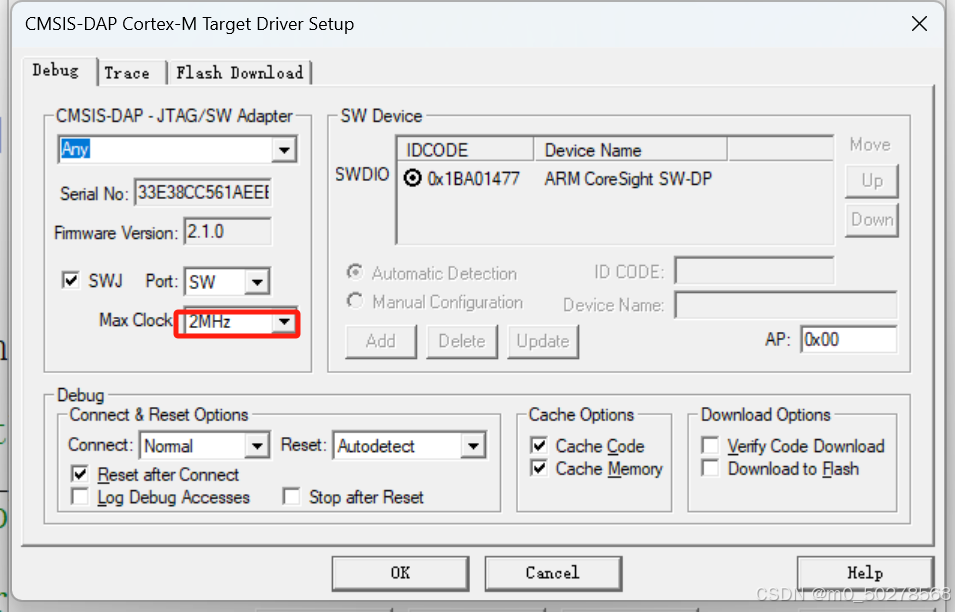Disable Cache Memory caching

[x=538, y=467]
